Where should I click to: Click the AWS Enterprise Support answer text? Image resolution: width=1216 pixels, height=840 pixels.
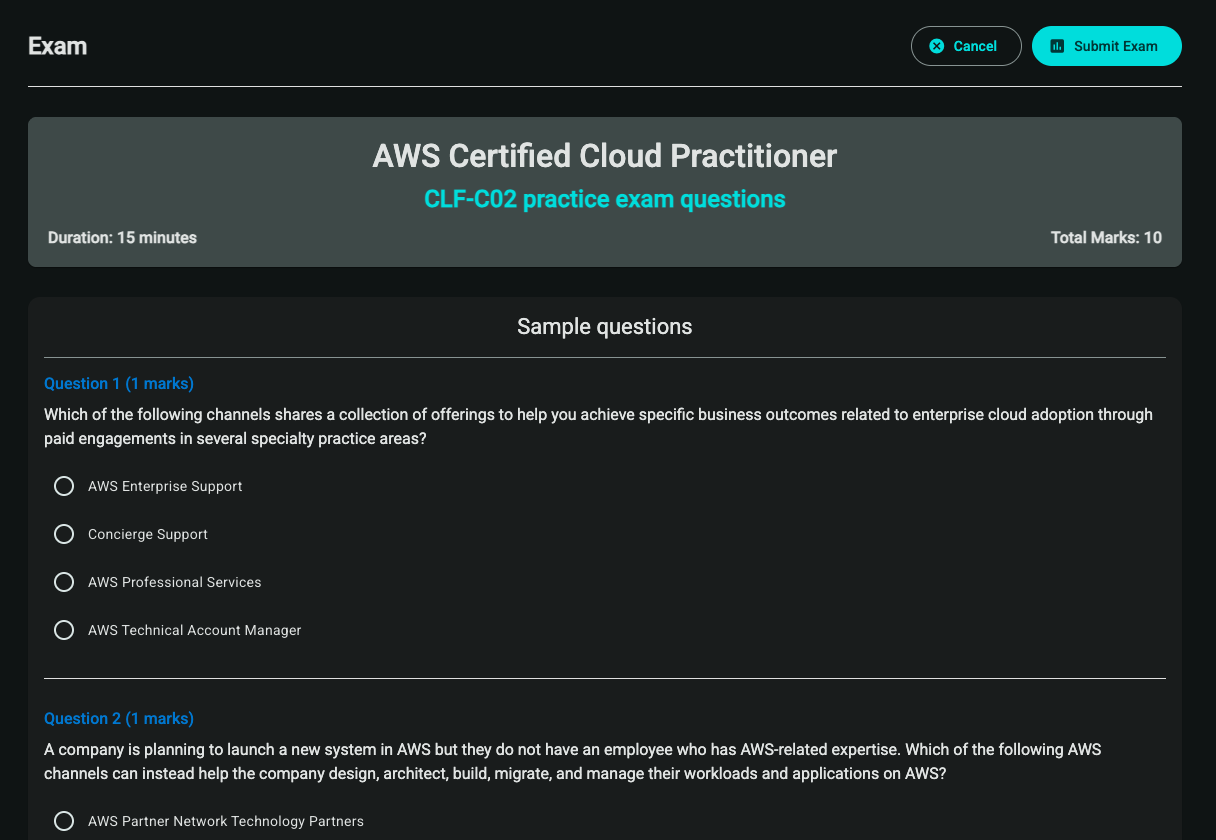(x=165, y=486)
